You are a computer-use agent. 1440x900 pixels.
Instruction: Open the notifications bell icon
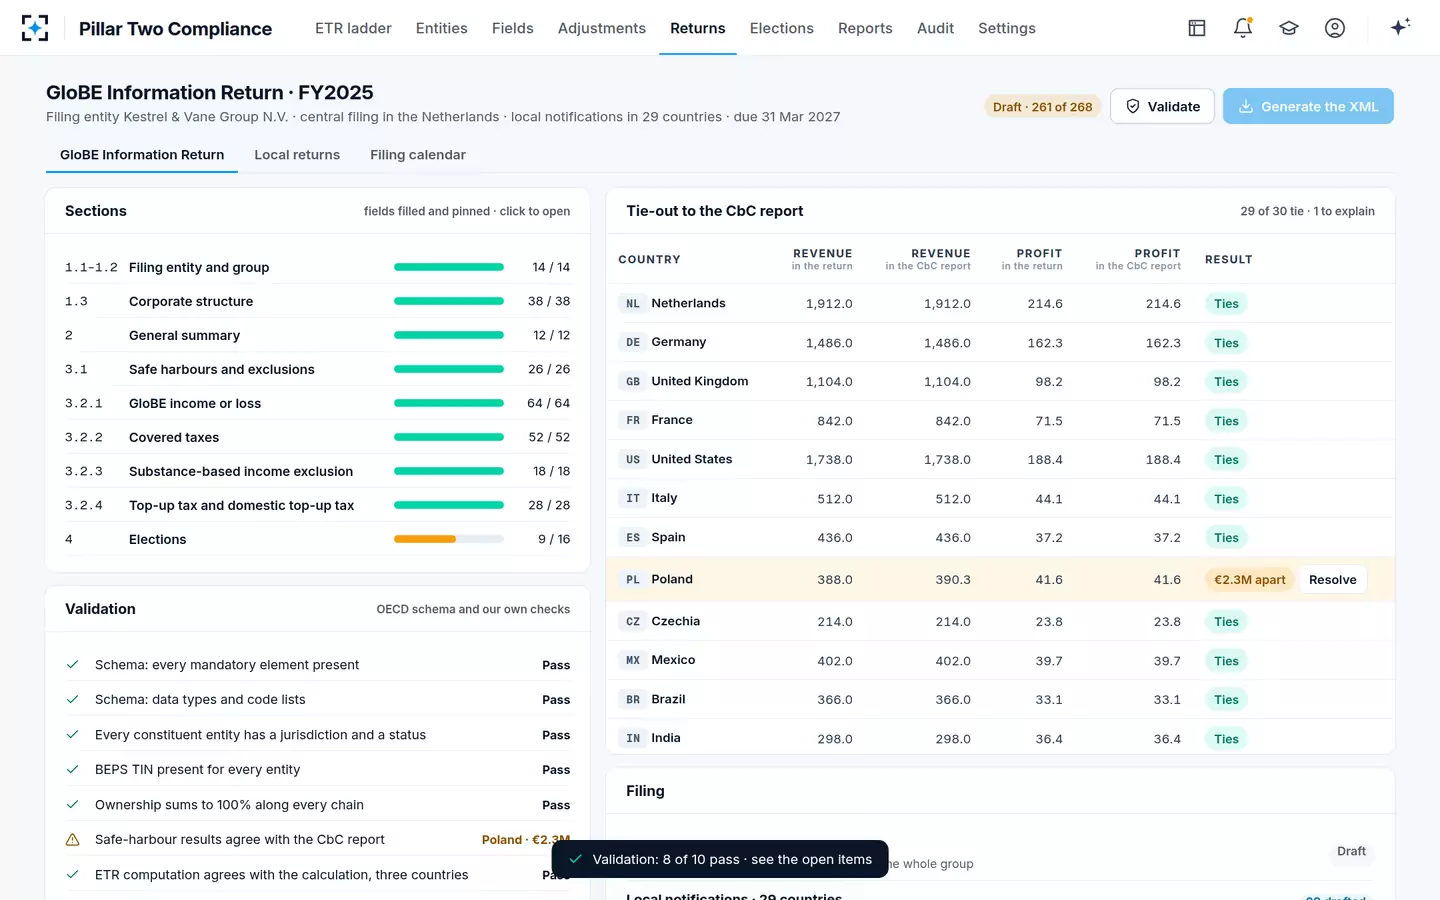coord(1243,28)
